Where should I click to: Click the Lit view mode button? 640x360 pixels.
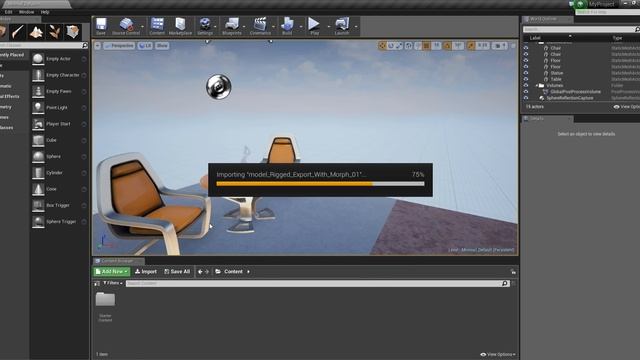coord(145,46)
